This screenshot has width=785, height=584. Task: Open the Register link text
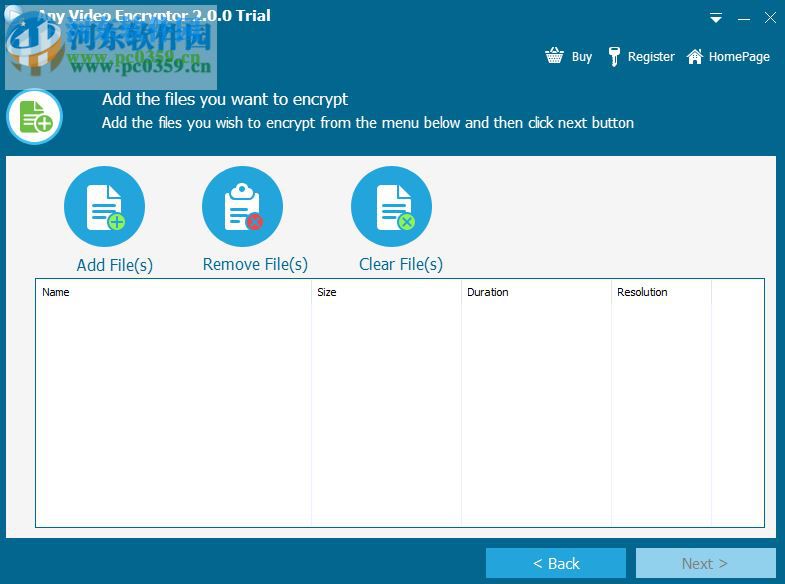click(x=651, y=57)
